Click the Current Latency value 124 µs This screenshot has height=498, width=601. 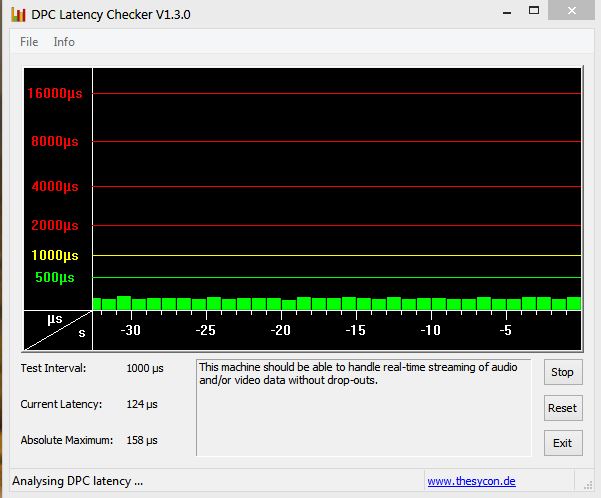point(142,404)
